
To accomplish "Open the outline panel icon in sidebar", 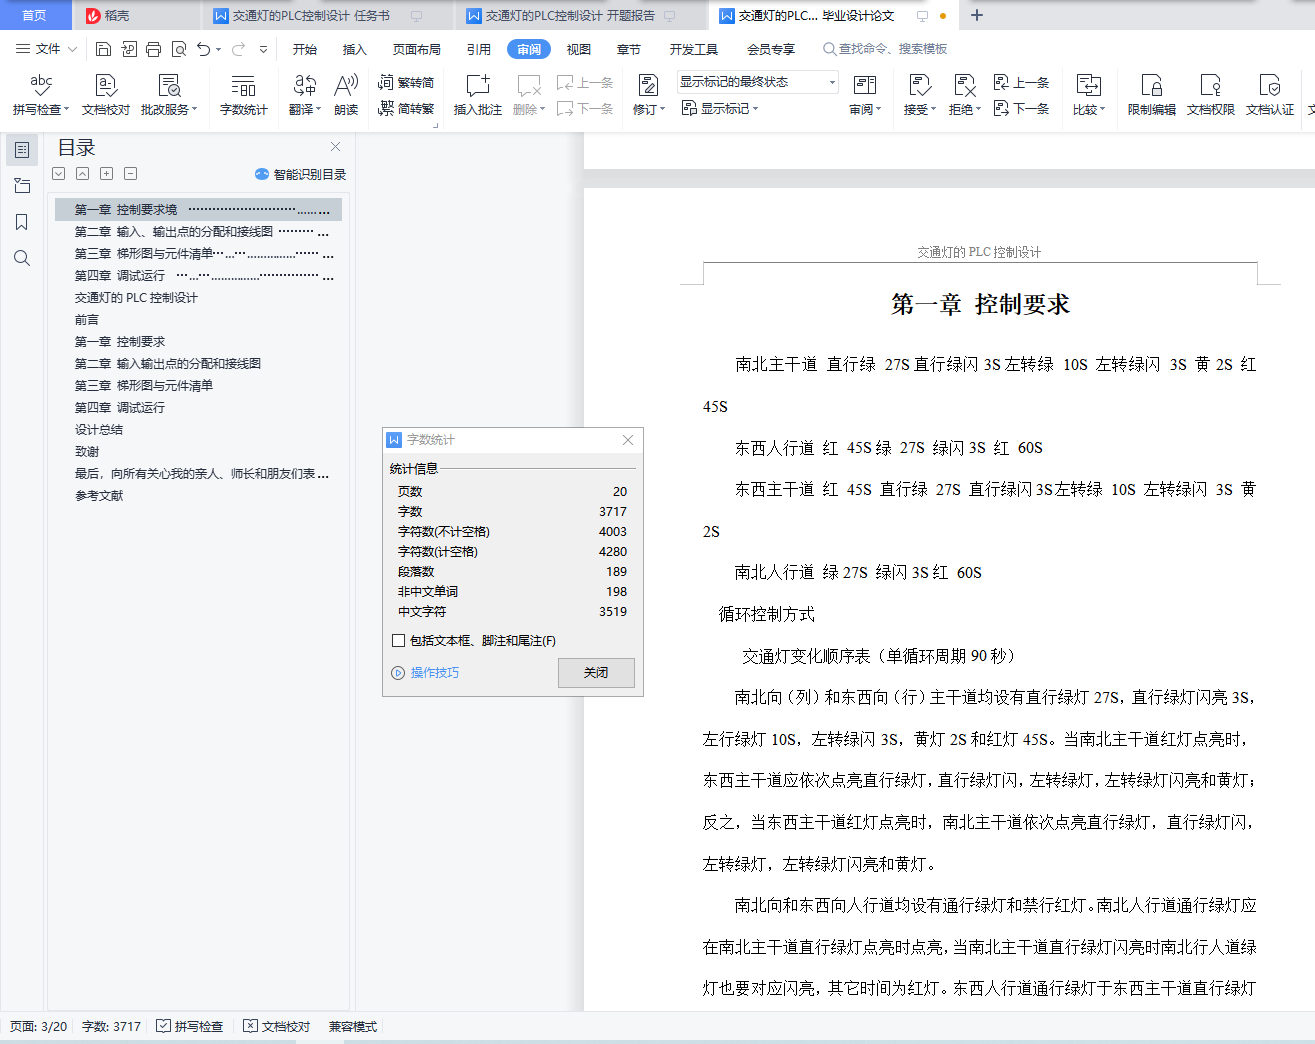I will (x=22, y=150).
